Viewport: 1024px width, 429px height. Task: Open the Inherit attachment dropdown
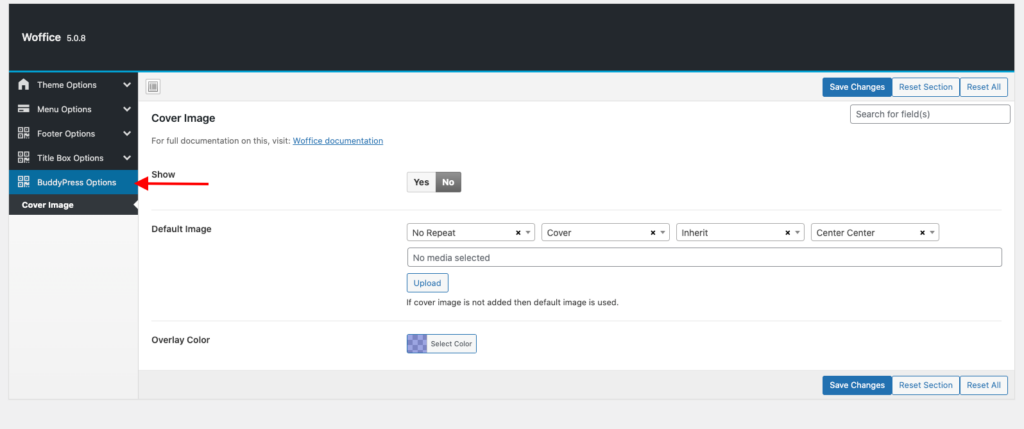click(x=733, y=233)
